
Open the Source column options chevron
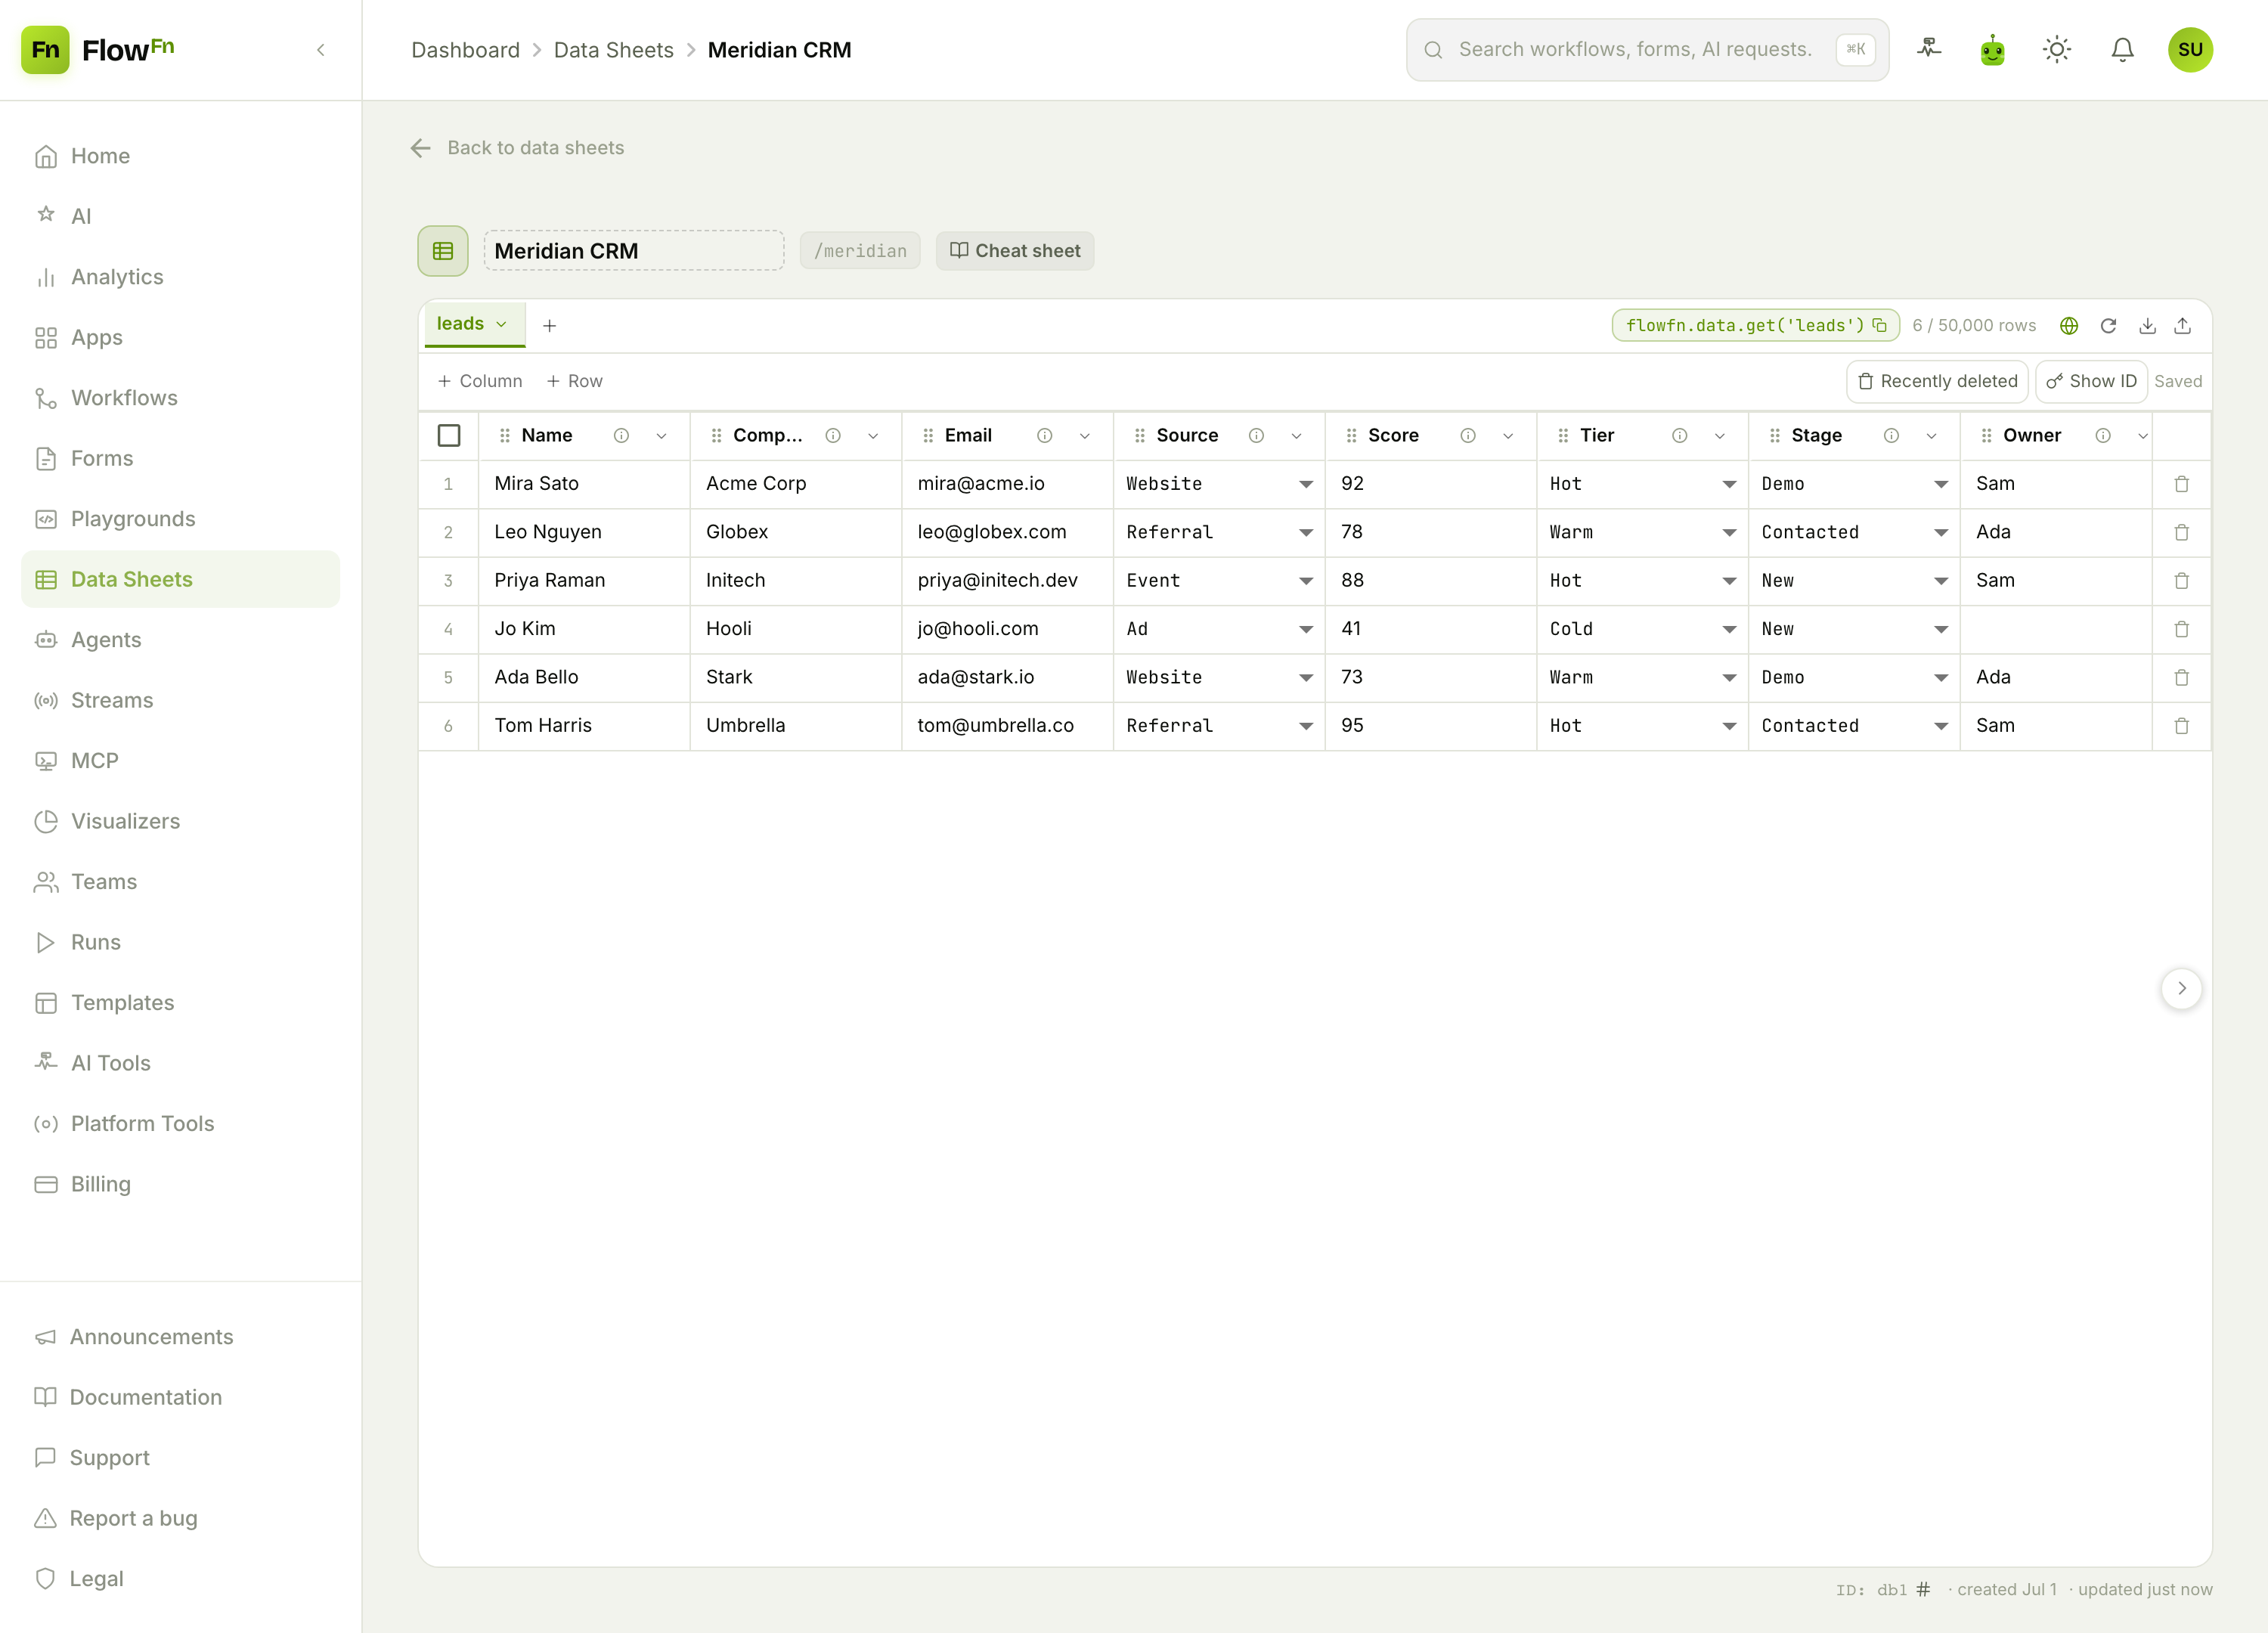tap(1296, 436)
